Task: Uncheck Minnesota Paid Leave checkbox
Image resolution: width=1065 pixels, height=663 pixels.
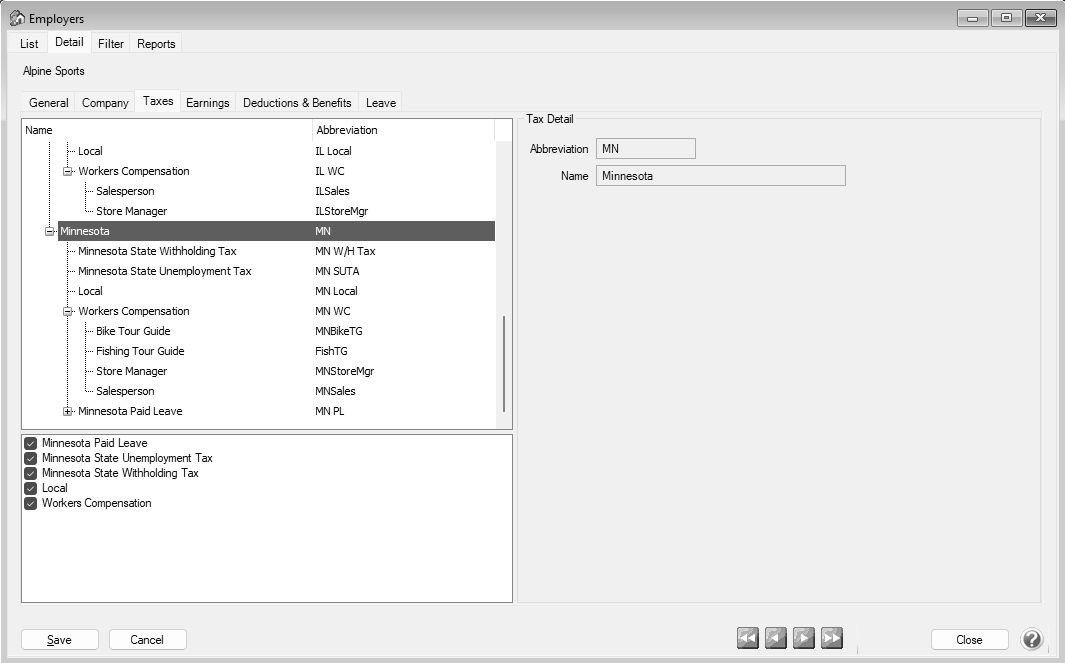Action: 30,443
